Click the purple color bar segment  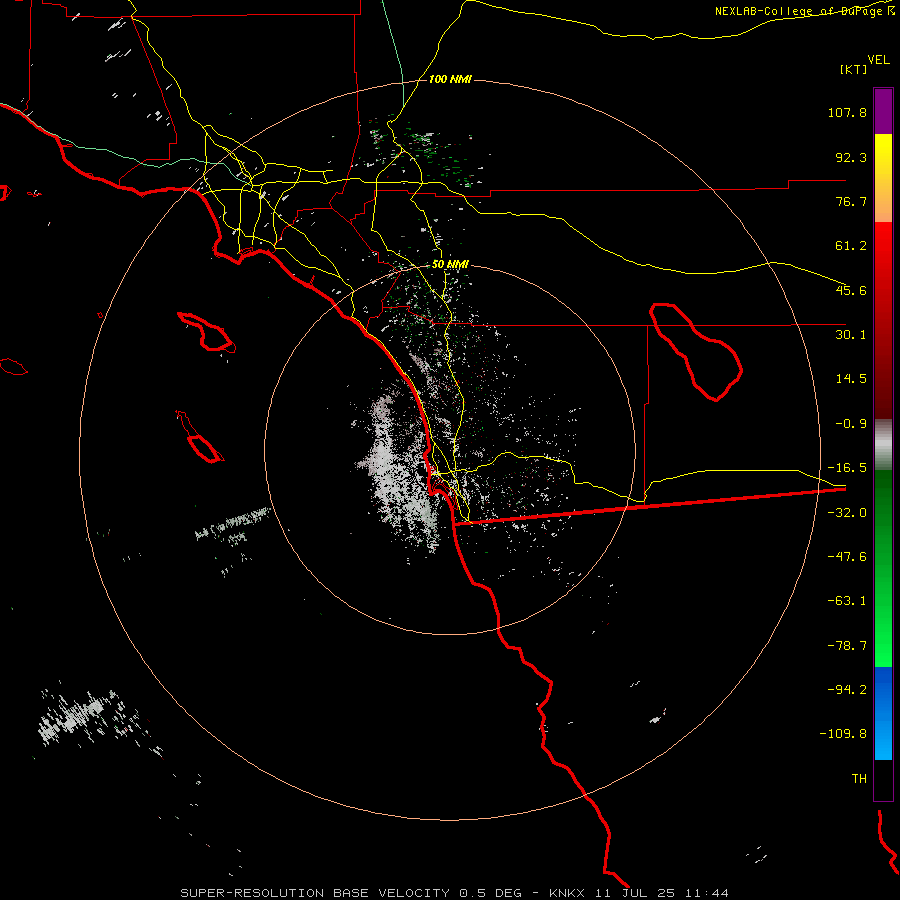(883, 111)
